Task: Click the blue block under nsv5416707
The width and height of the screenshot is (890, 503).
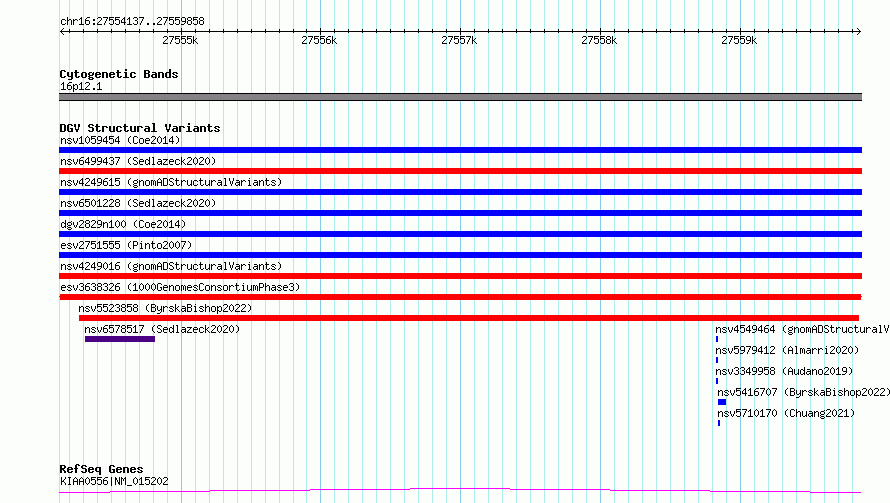Action: pyautogui.click(x=722, y=402)
